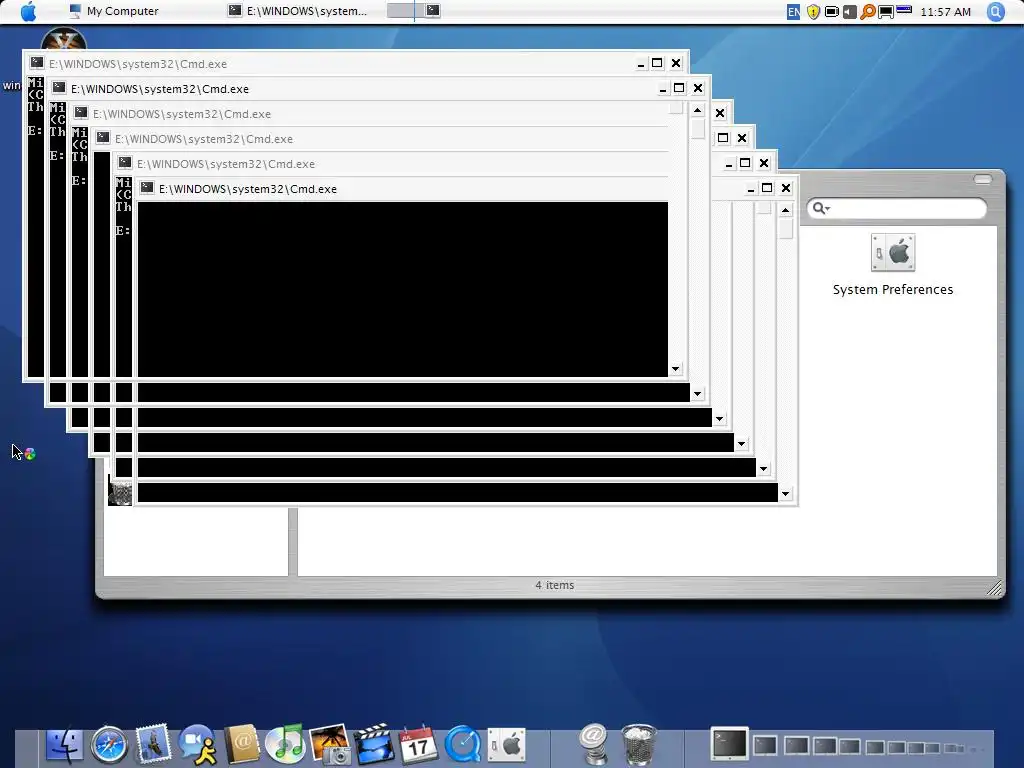
Task: Open System Preferences from the dock
Action: 507,745
